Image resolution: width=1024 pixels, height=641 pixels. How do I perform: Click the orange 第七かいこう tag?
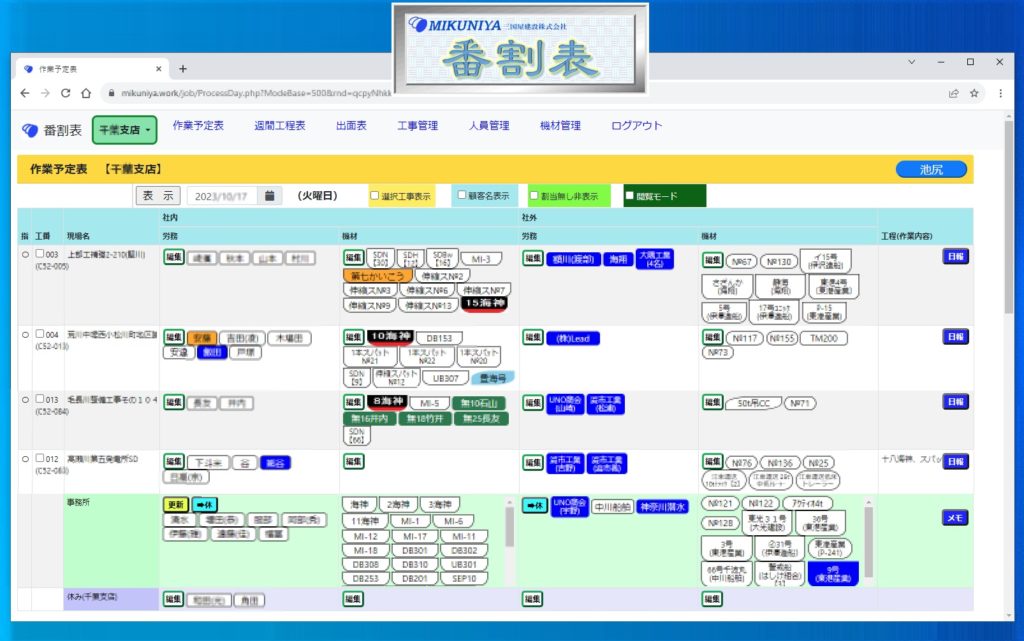pyautogui.click(x=376, y=275)
